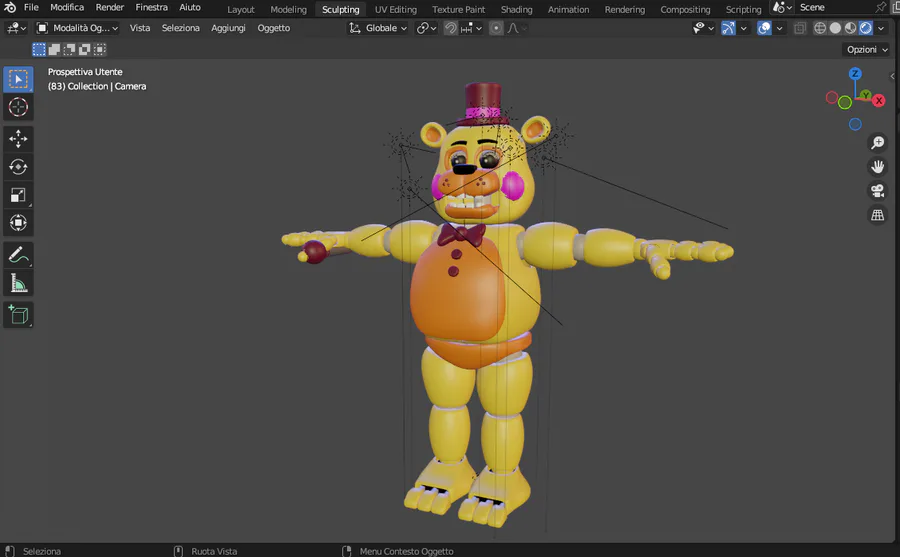Select the Measure ruler tool
The image size is (900, 557).
click(x=18, y=283)
